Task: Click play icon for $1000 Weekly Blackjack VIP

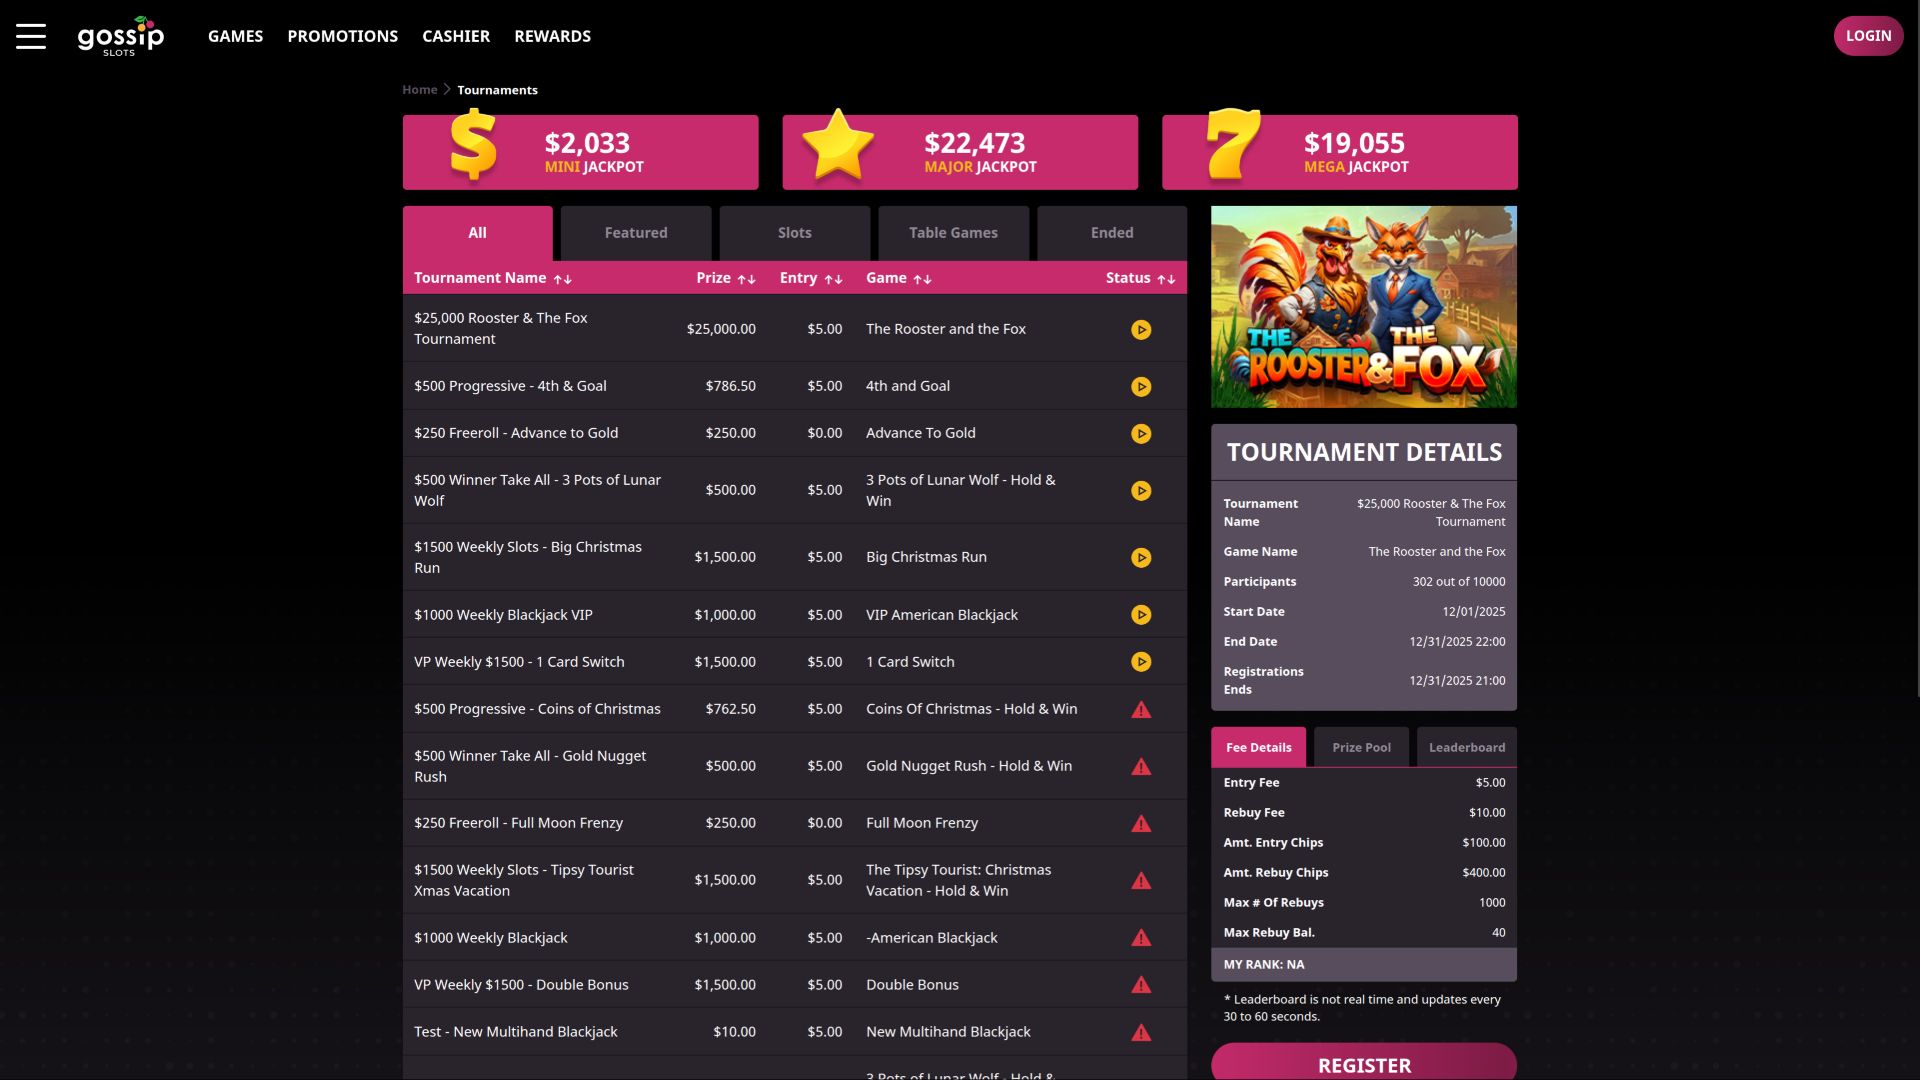Action: pos(1141,615)
